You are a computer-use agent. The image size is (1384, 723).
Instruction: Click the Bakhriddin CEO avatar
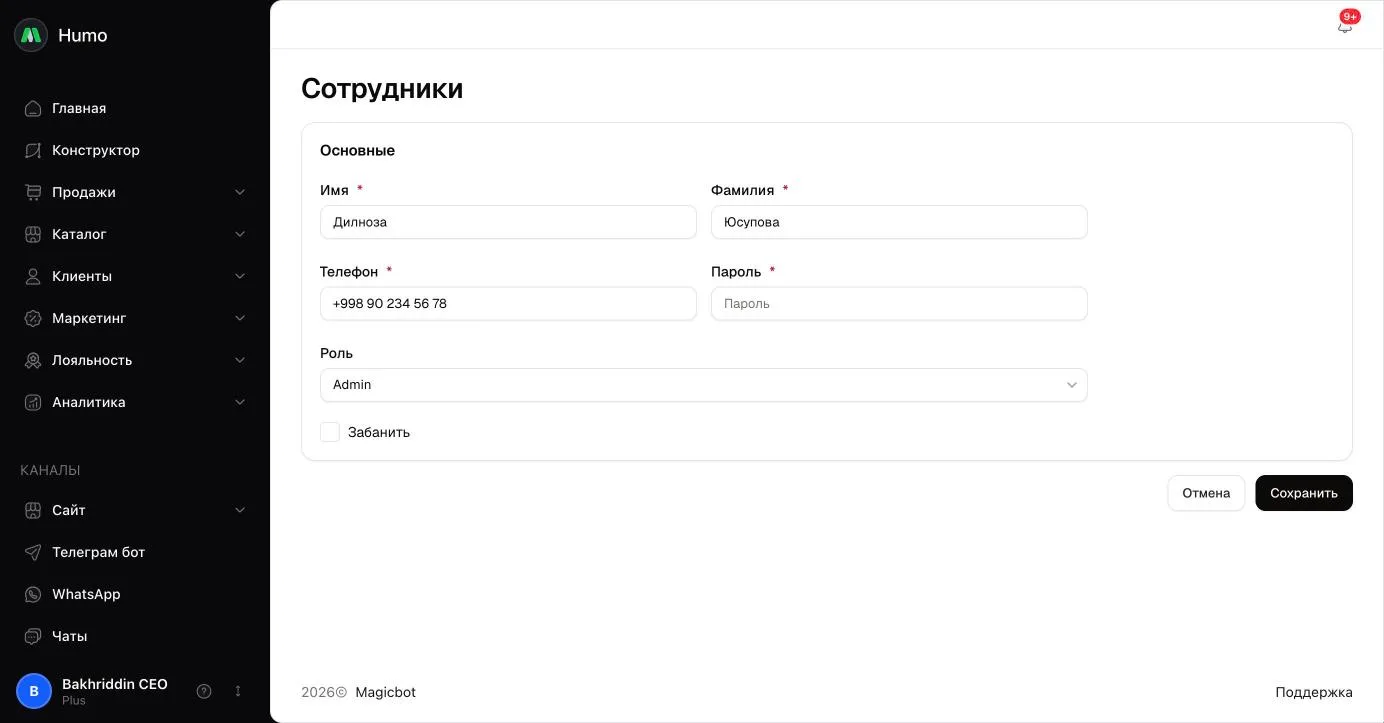tap(34, 691)
